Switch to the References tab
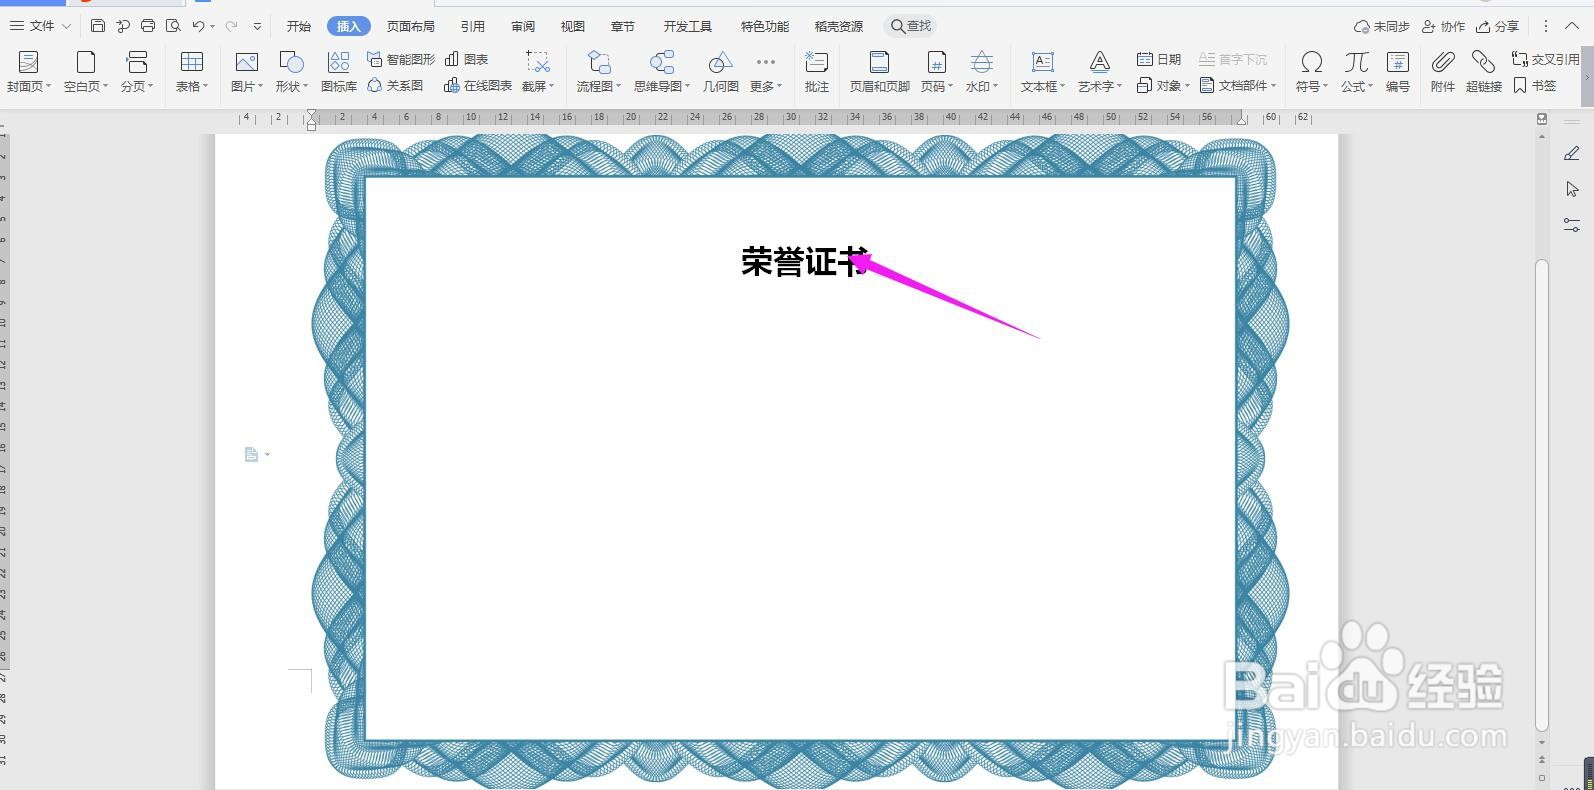Image resolution: width=1594 pixels, height=790 pixels. click(x=473, y=26)
